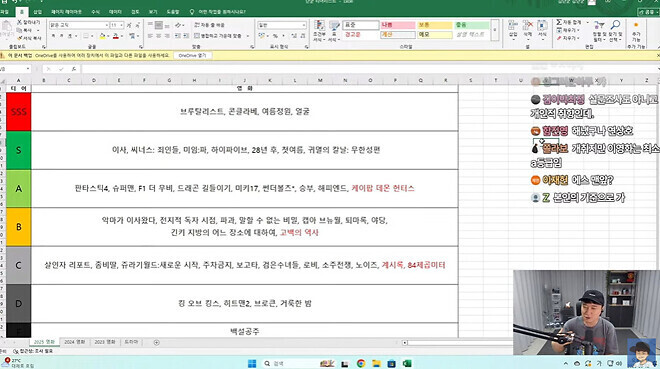Select the 좋음 (Good) cell style

tap(471, 25)
